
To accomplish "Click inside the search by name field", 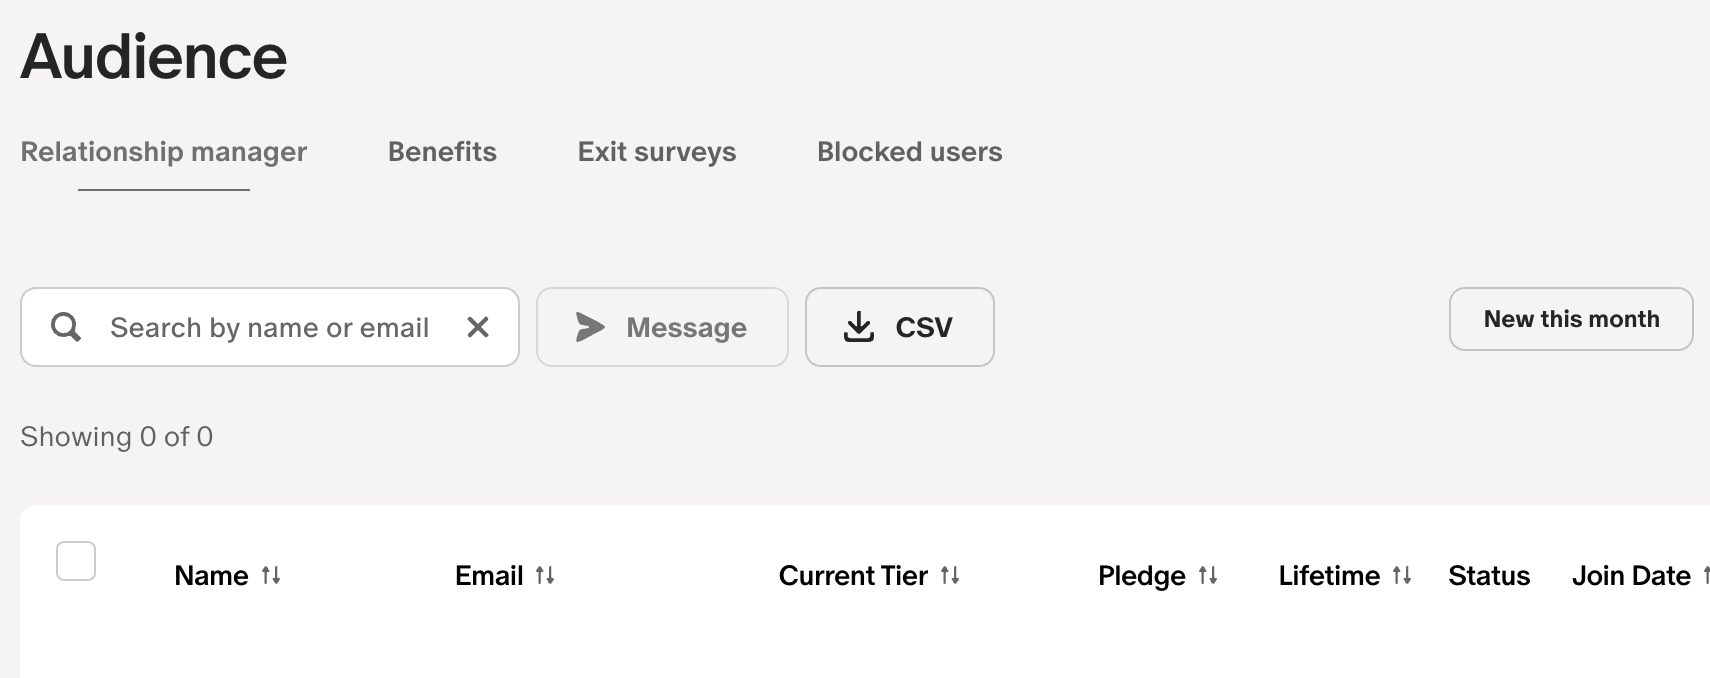I will [270, 327].
